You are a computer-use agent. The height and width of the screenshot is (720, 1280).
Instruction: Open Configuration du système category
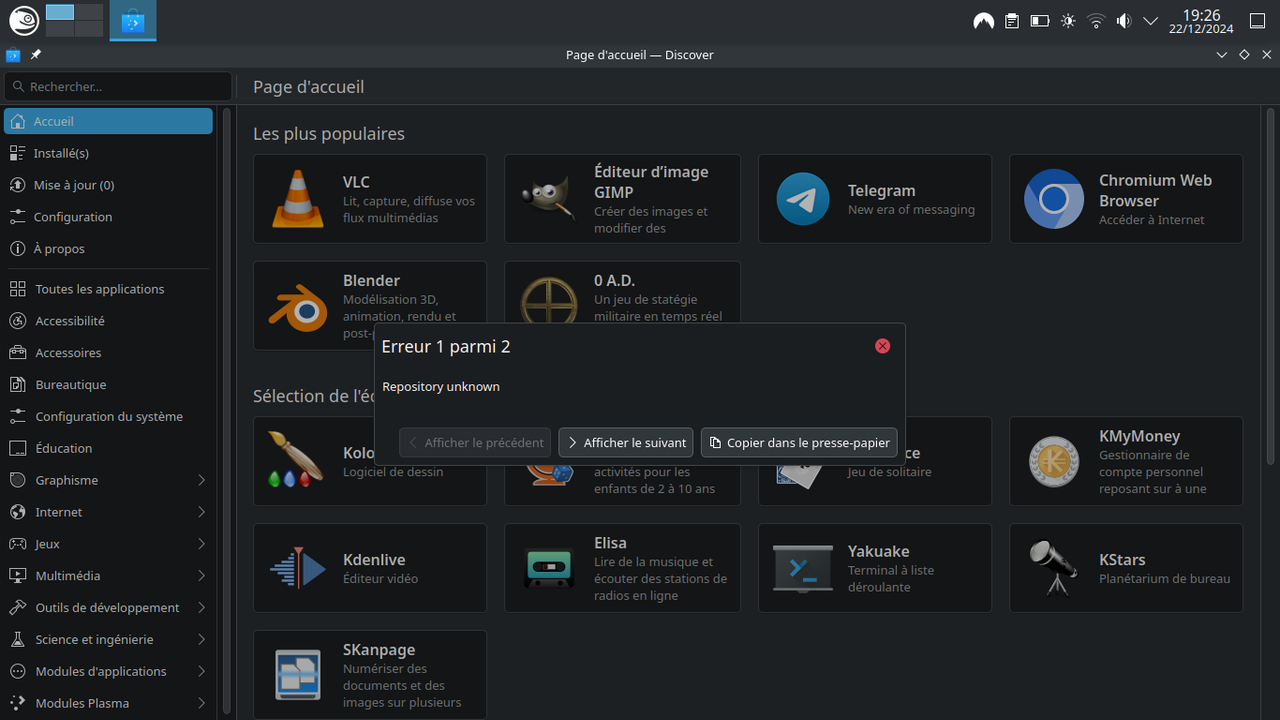point(108,417)
